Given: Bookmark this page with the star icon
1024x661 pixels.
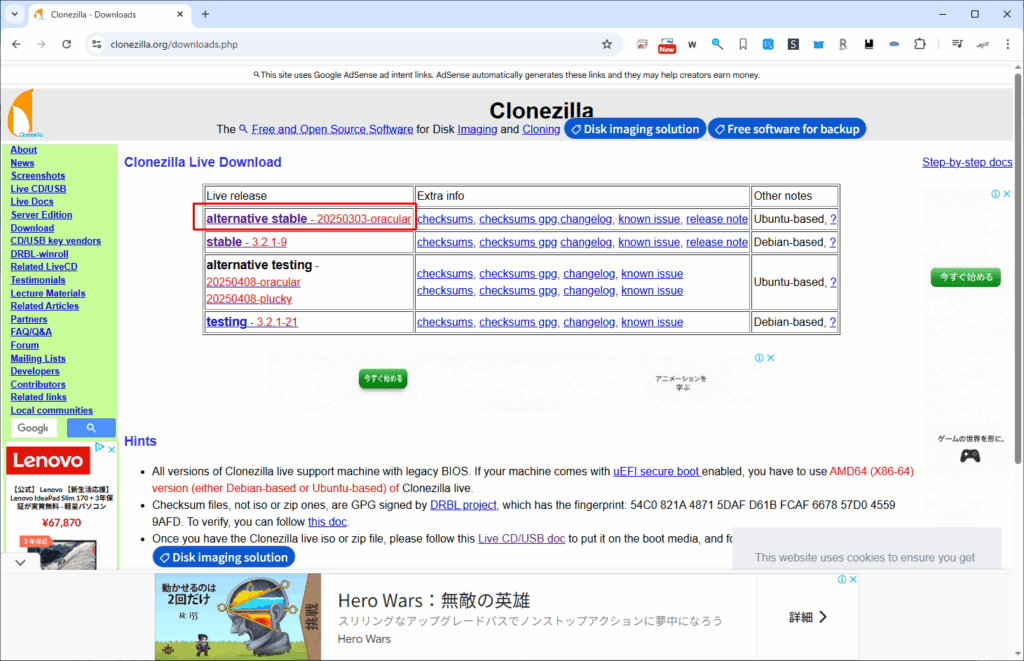Looking at the screenshot, I should [x=607, y=44].
